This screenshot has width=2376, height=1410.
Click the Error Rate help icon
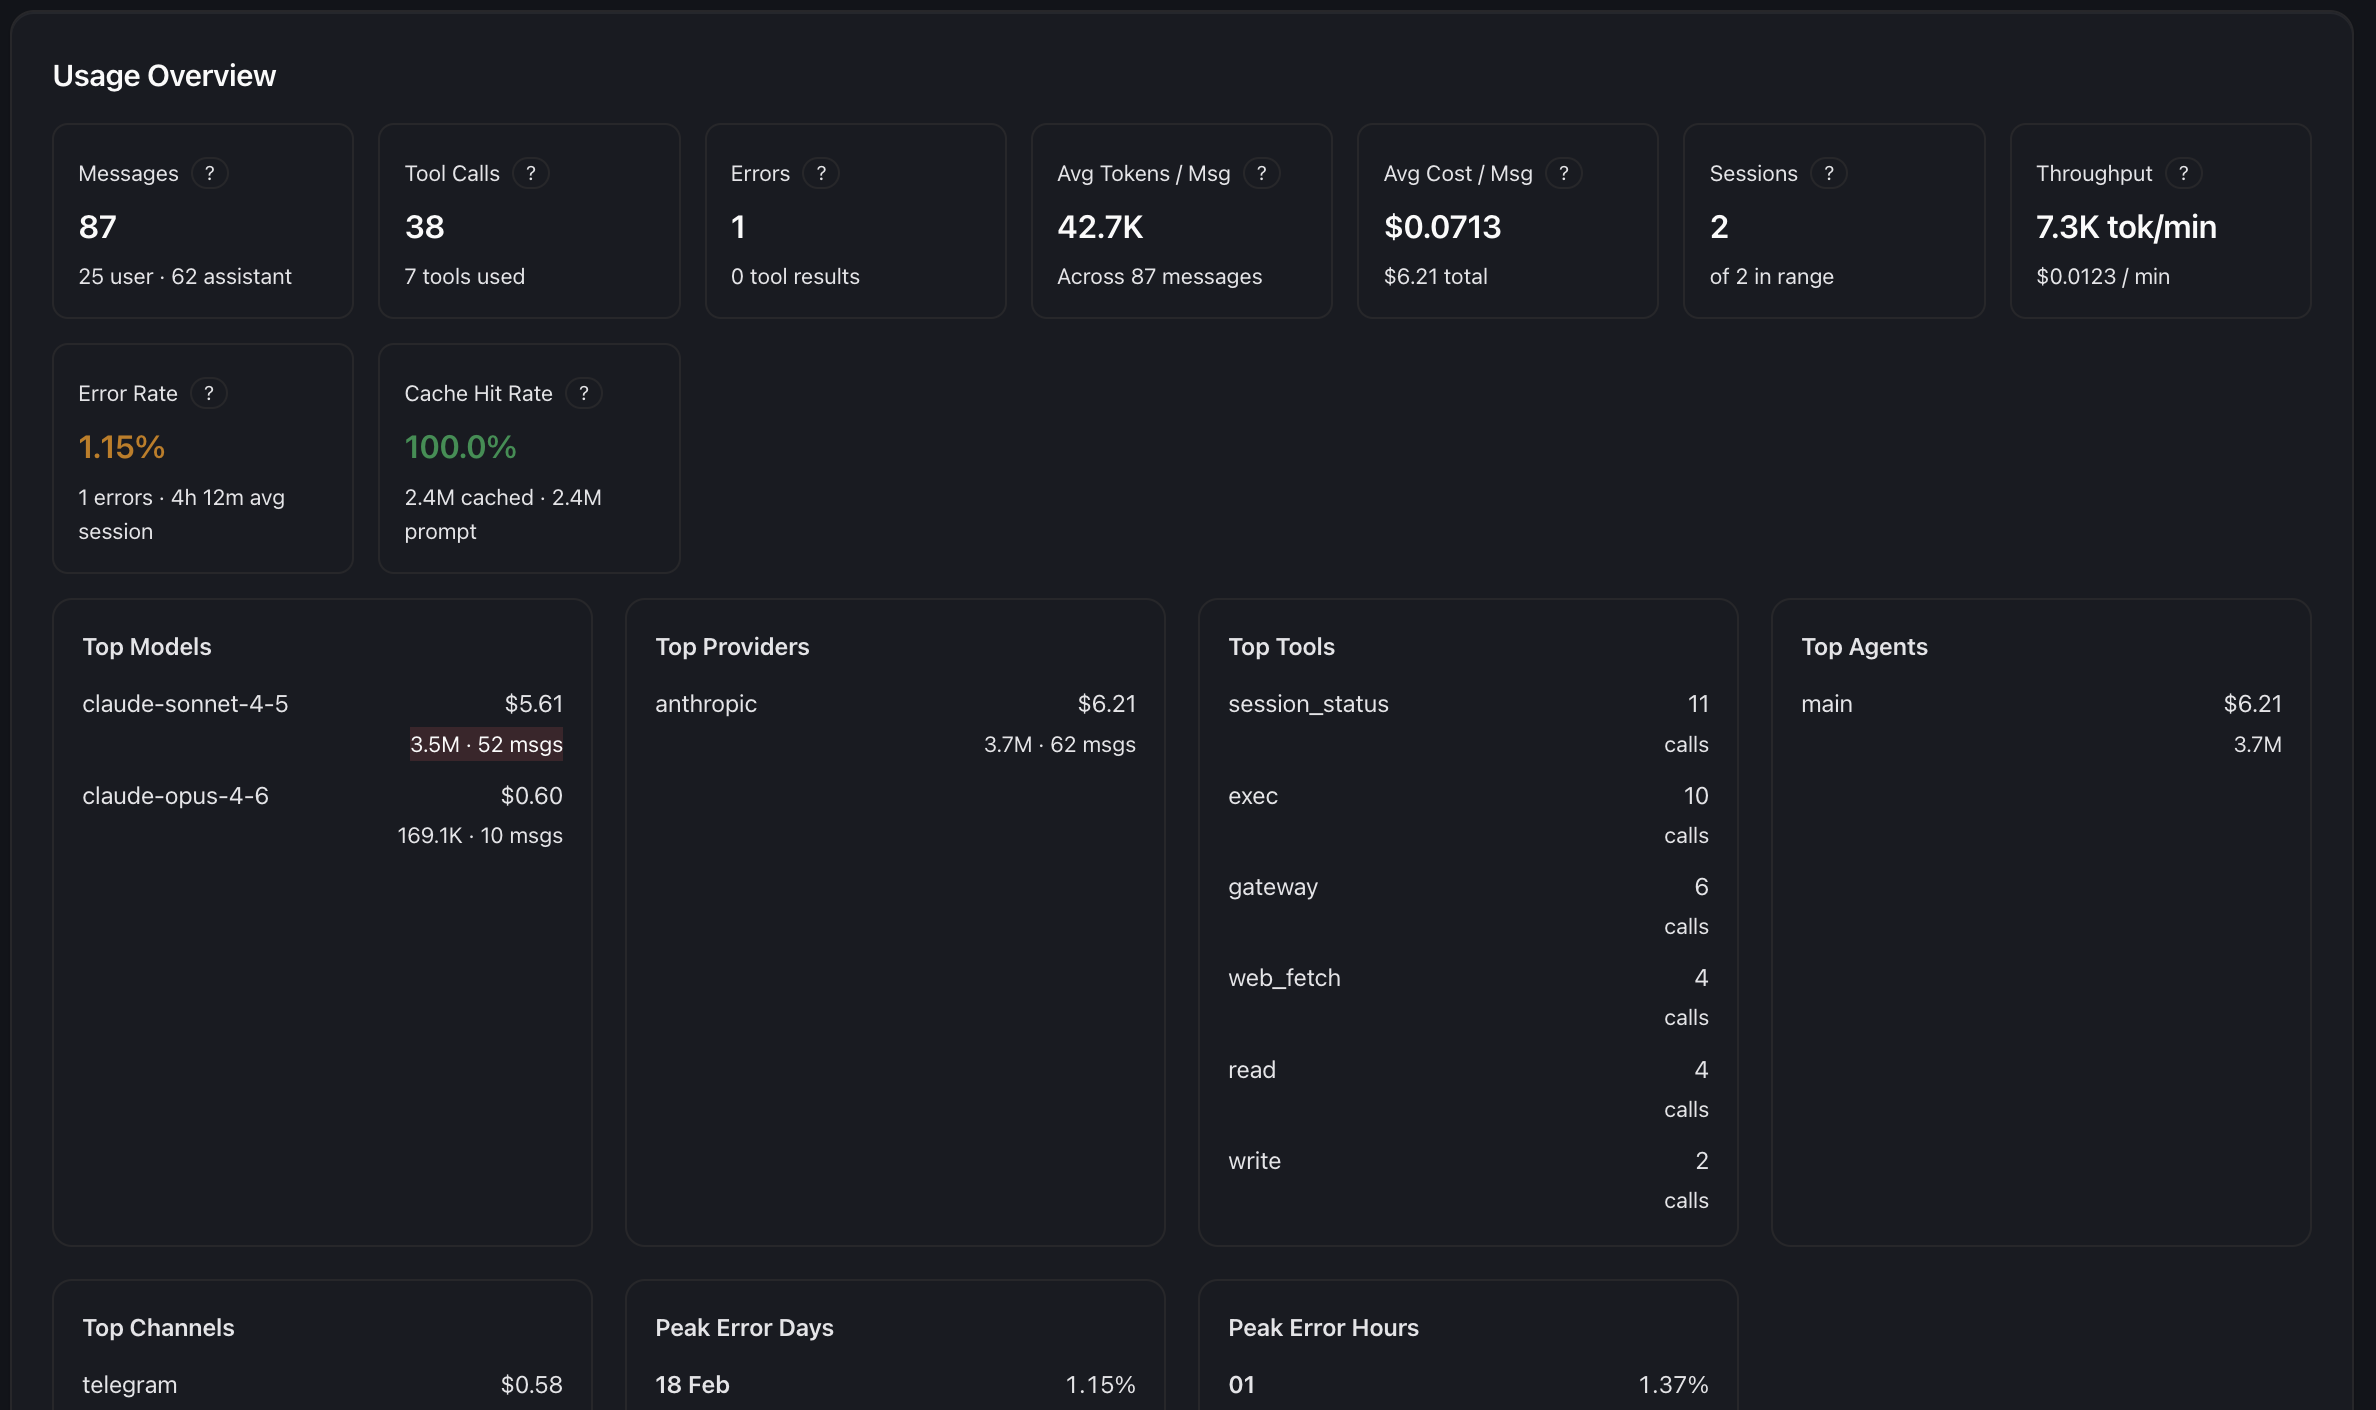tap(209, 393)
